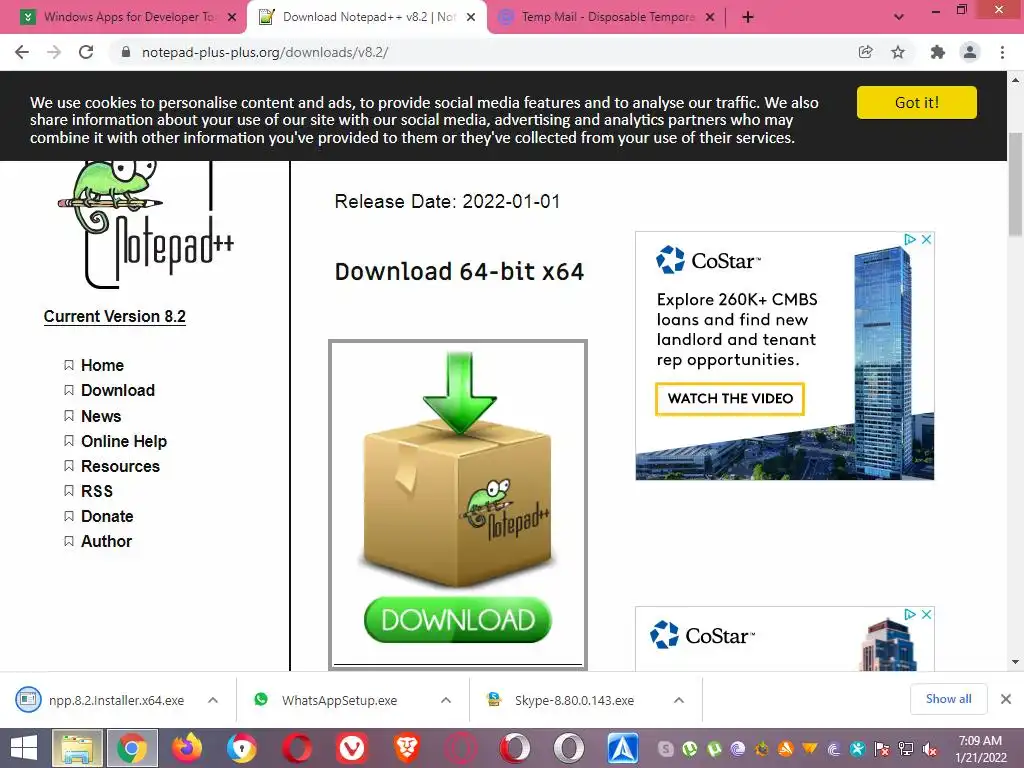The height and width of the screenshot is (768, 1024).
Task: Open the tab search chevron
Action: pyautogui.click(x=899, y=17)
